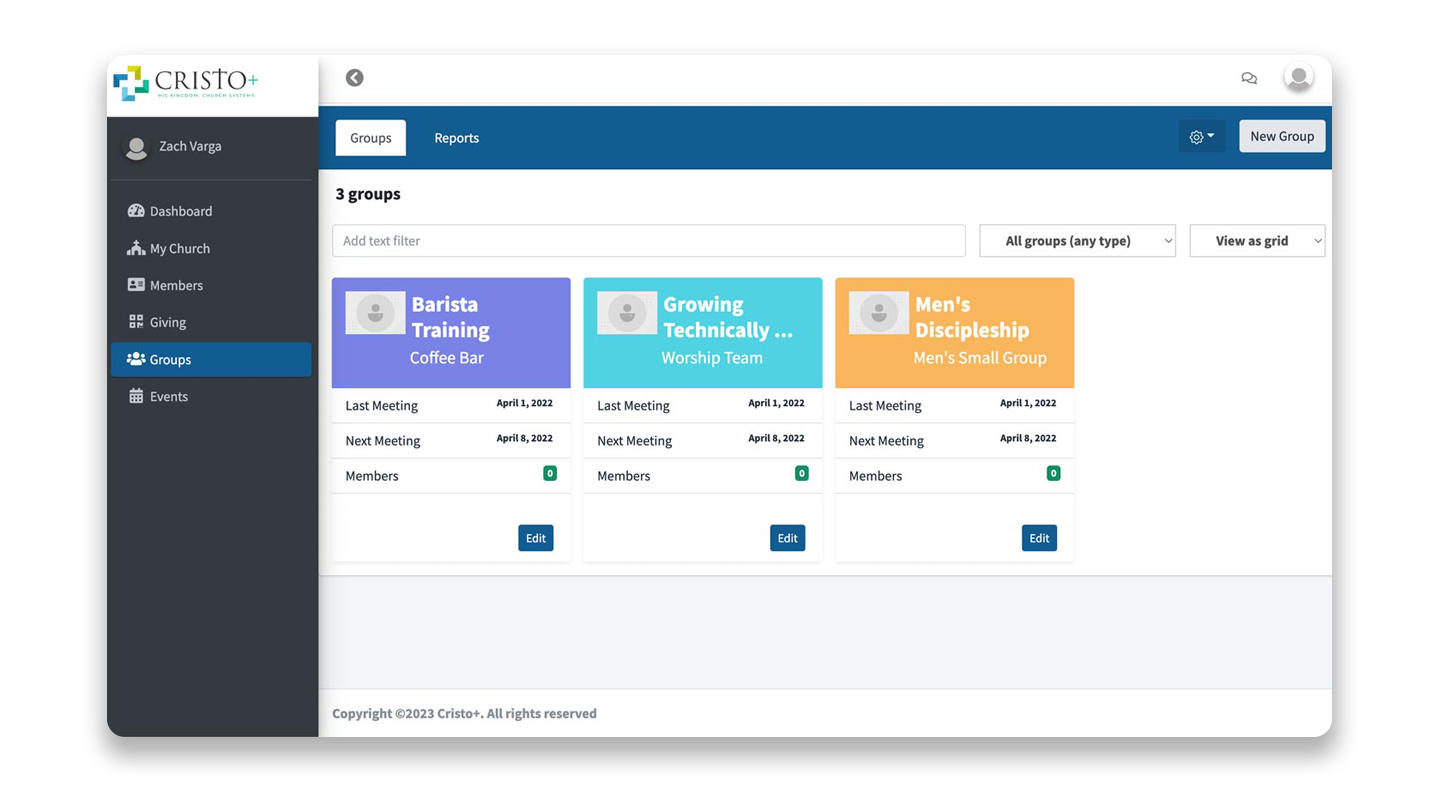
Task: Open the Growing Technically group thumbnail image
Action: coord(627,313)
